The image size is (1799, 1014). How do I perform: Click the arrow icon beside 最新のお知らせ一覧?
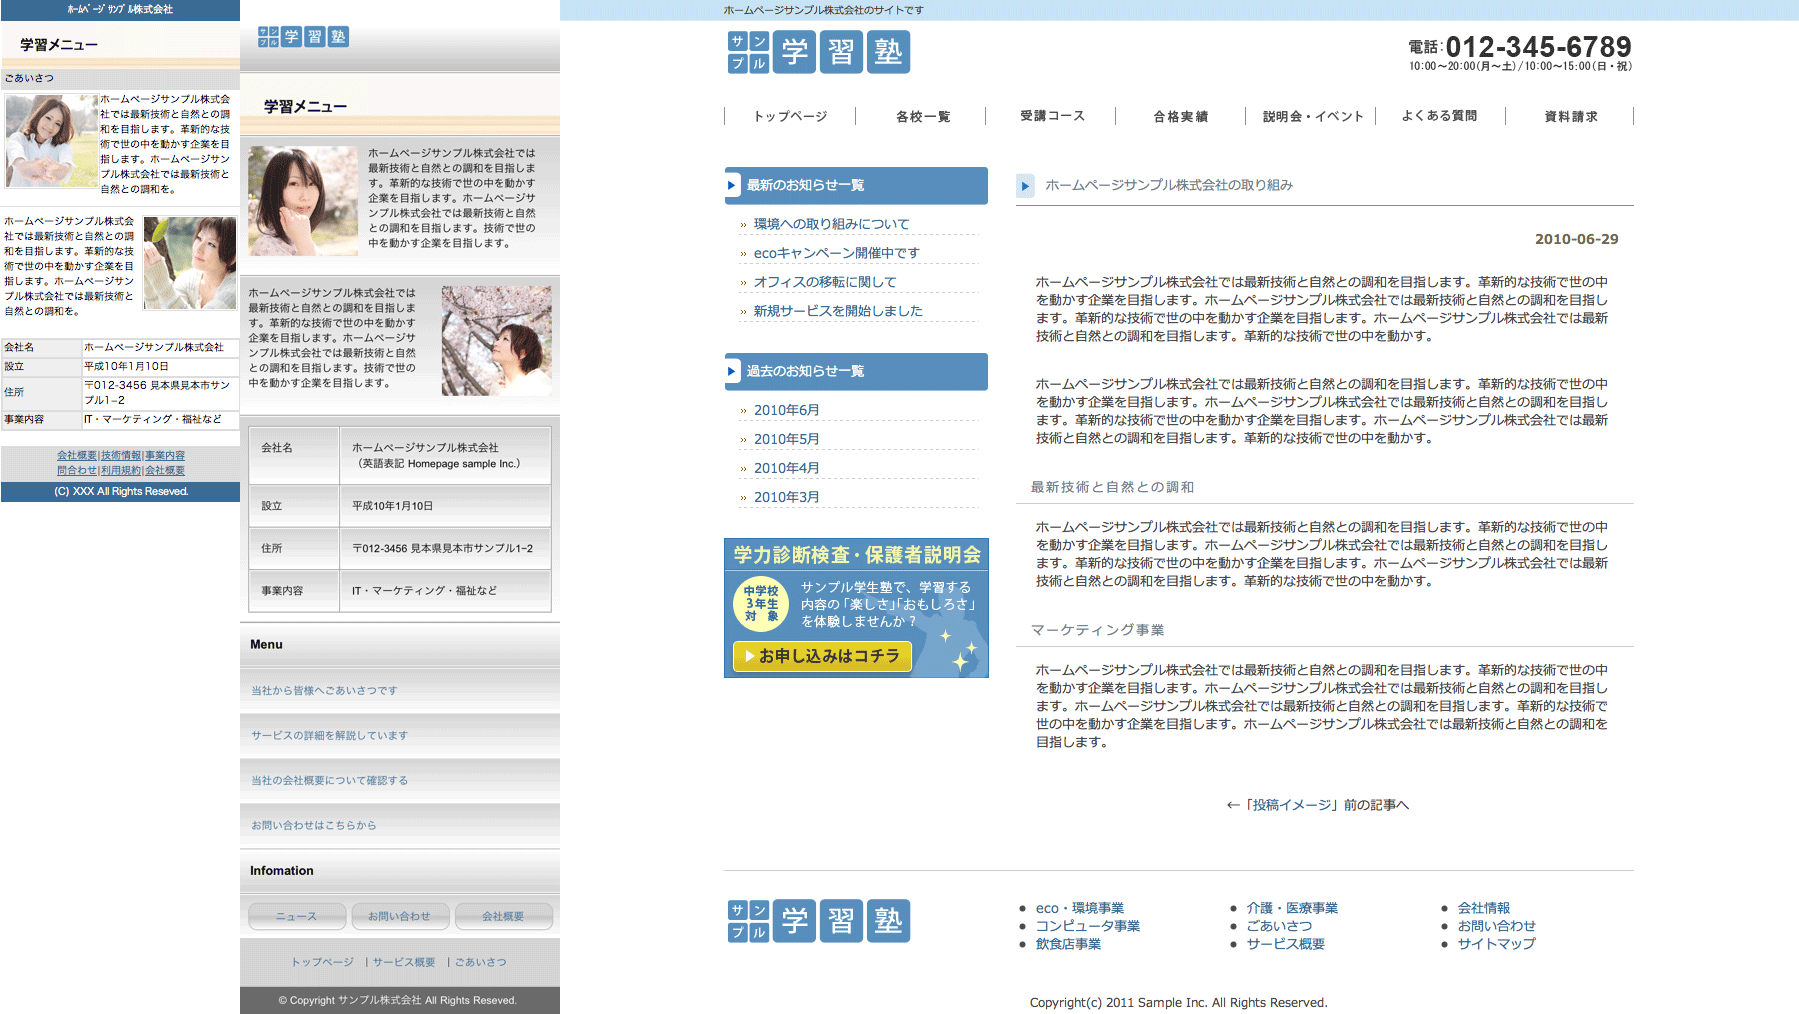(x=732, y=186)
